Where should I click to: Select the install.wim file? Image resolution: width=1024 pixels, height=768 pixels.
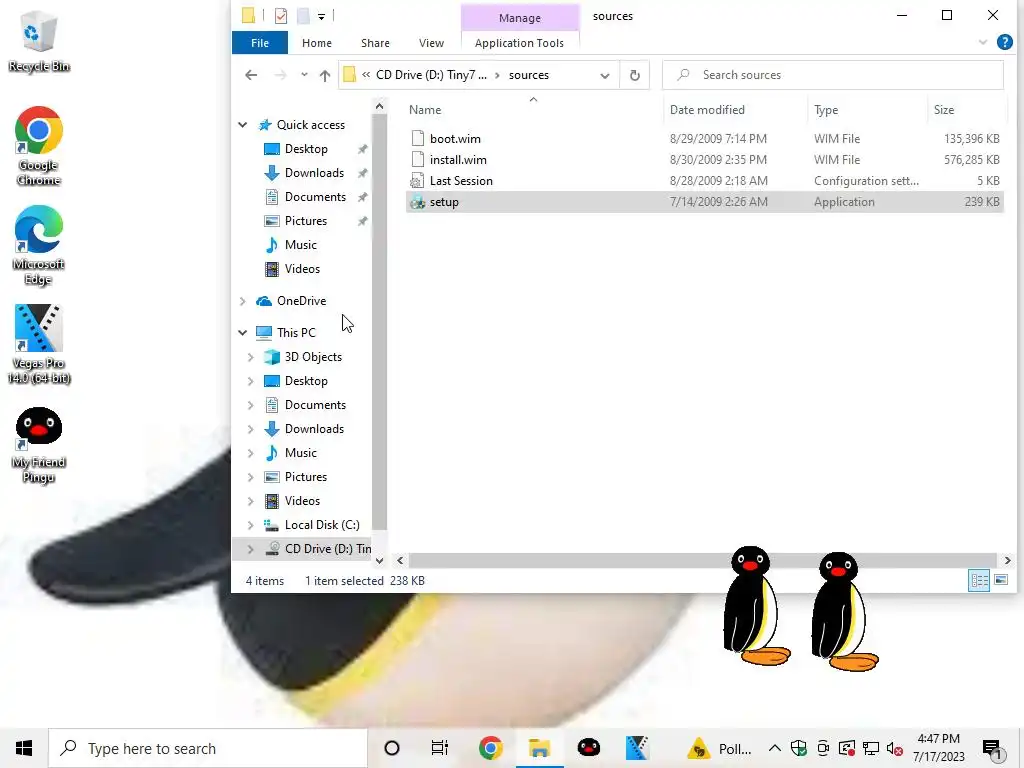705,159
